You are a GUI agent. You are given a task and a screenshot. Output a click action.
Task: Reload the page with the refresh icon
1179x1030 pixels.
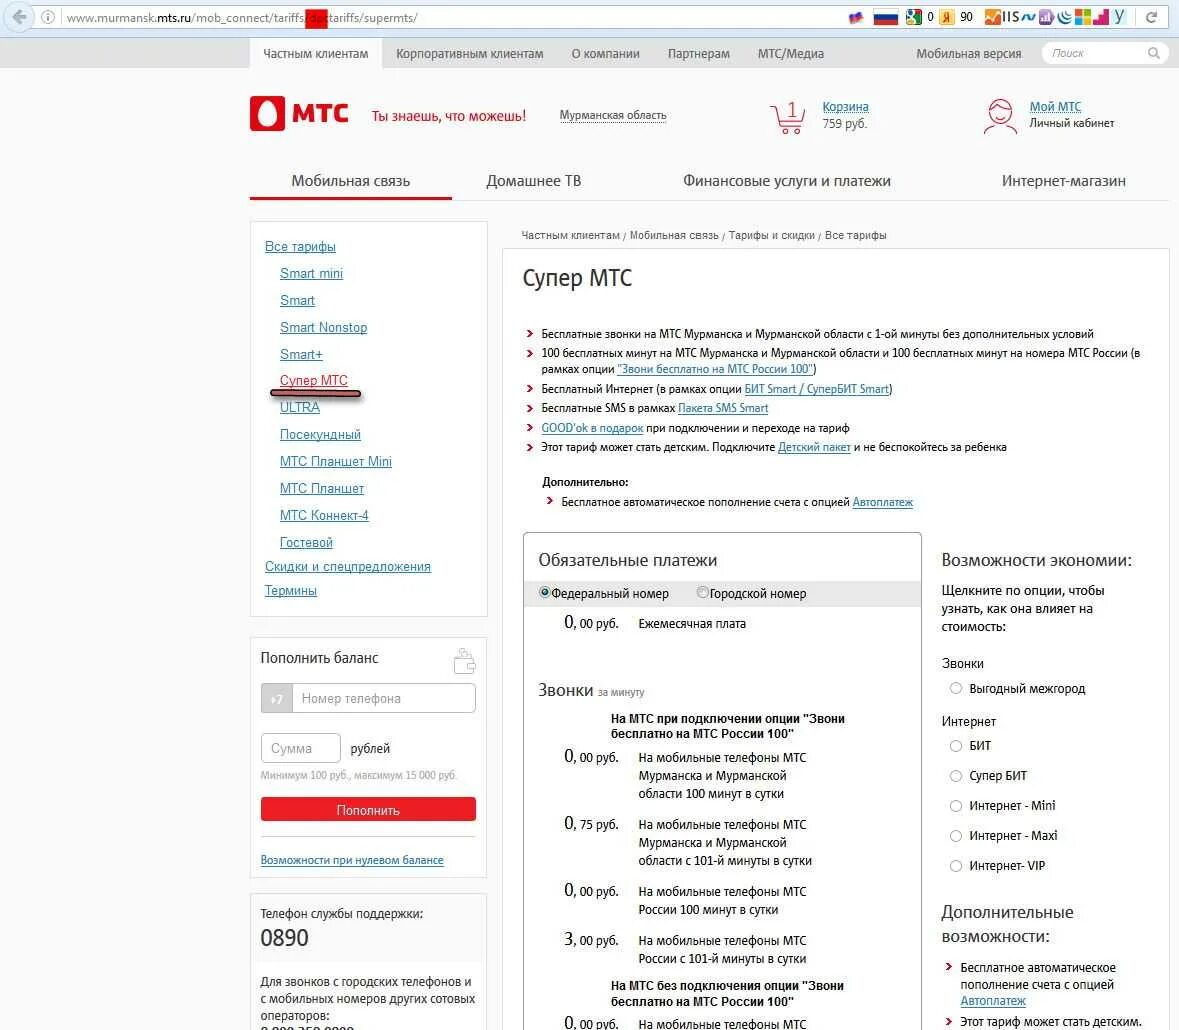[x=1150, y=17]
